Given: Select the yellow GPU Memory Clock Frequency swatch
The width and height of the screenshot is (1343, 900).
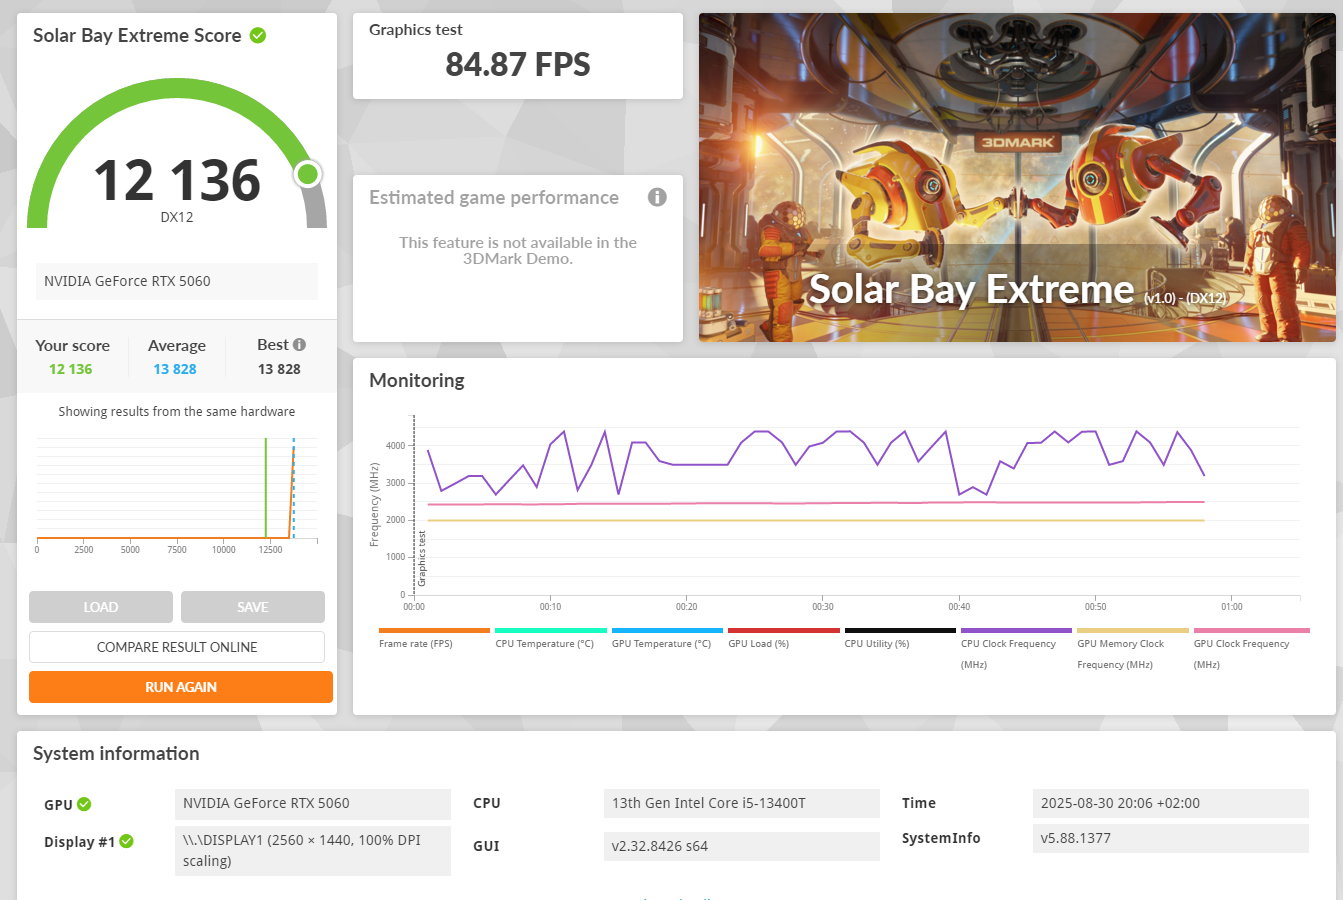Looking at the screenshot, I should click(1133, 631).
